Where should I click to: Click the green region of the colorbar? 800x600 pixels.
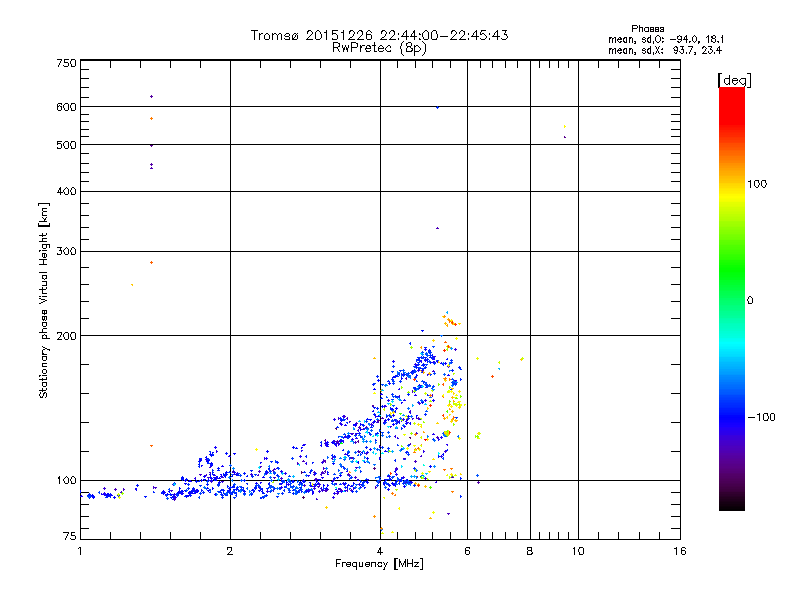[x=732, y=270]
